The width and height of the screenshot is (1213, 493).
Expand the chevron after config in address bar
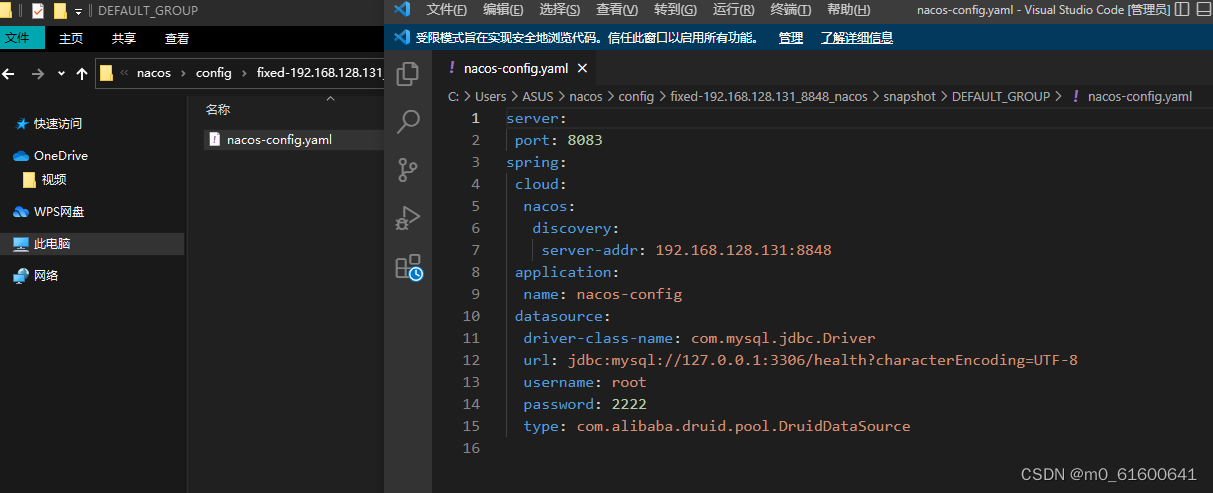pos(244,73)
